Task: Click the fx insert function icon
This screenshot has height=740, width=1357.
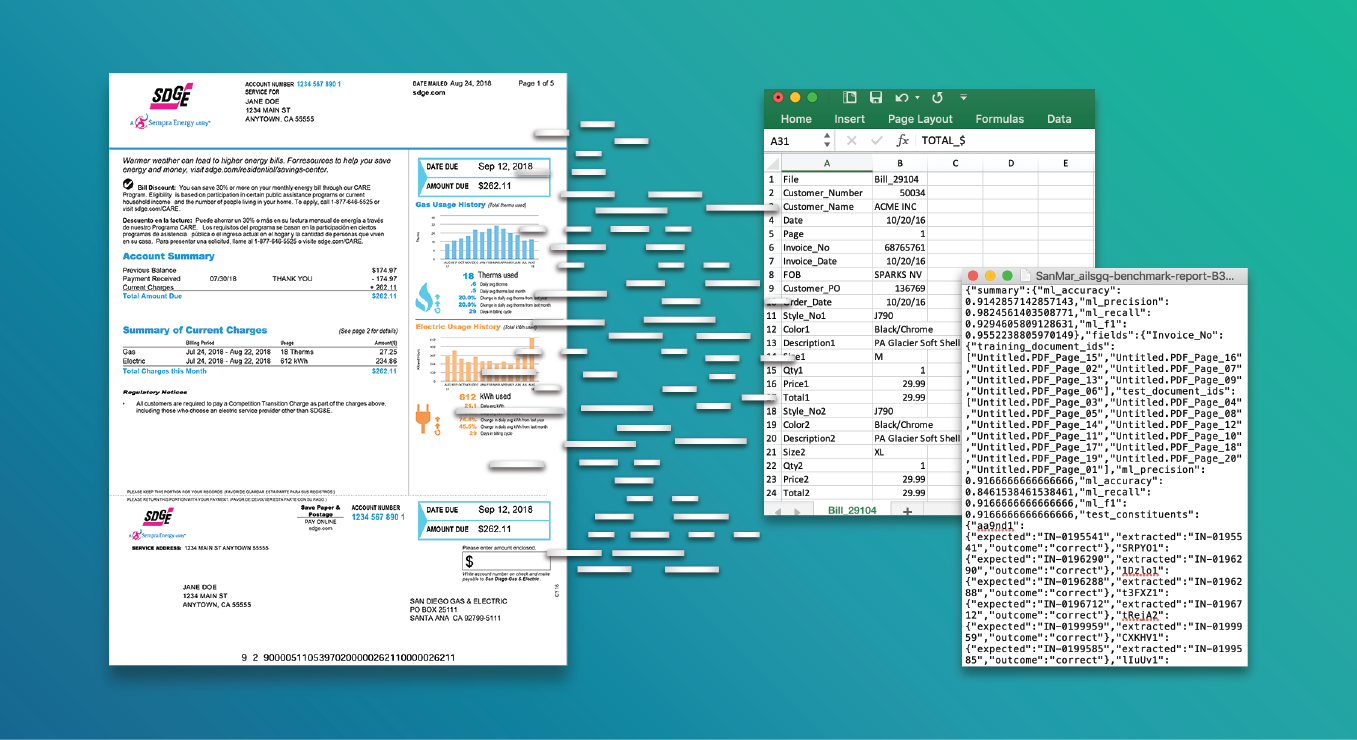Action: [x=902, y=141]
